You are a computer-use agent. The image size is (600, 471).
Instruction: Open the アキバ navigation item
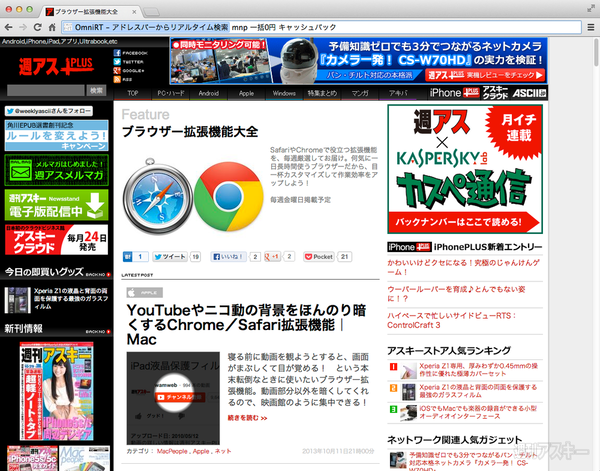click(x=398, y=93)
